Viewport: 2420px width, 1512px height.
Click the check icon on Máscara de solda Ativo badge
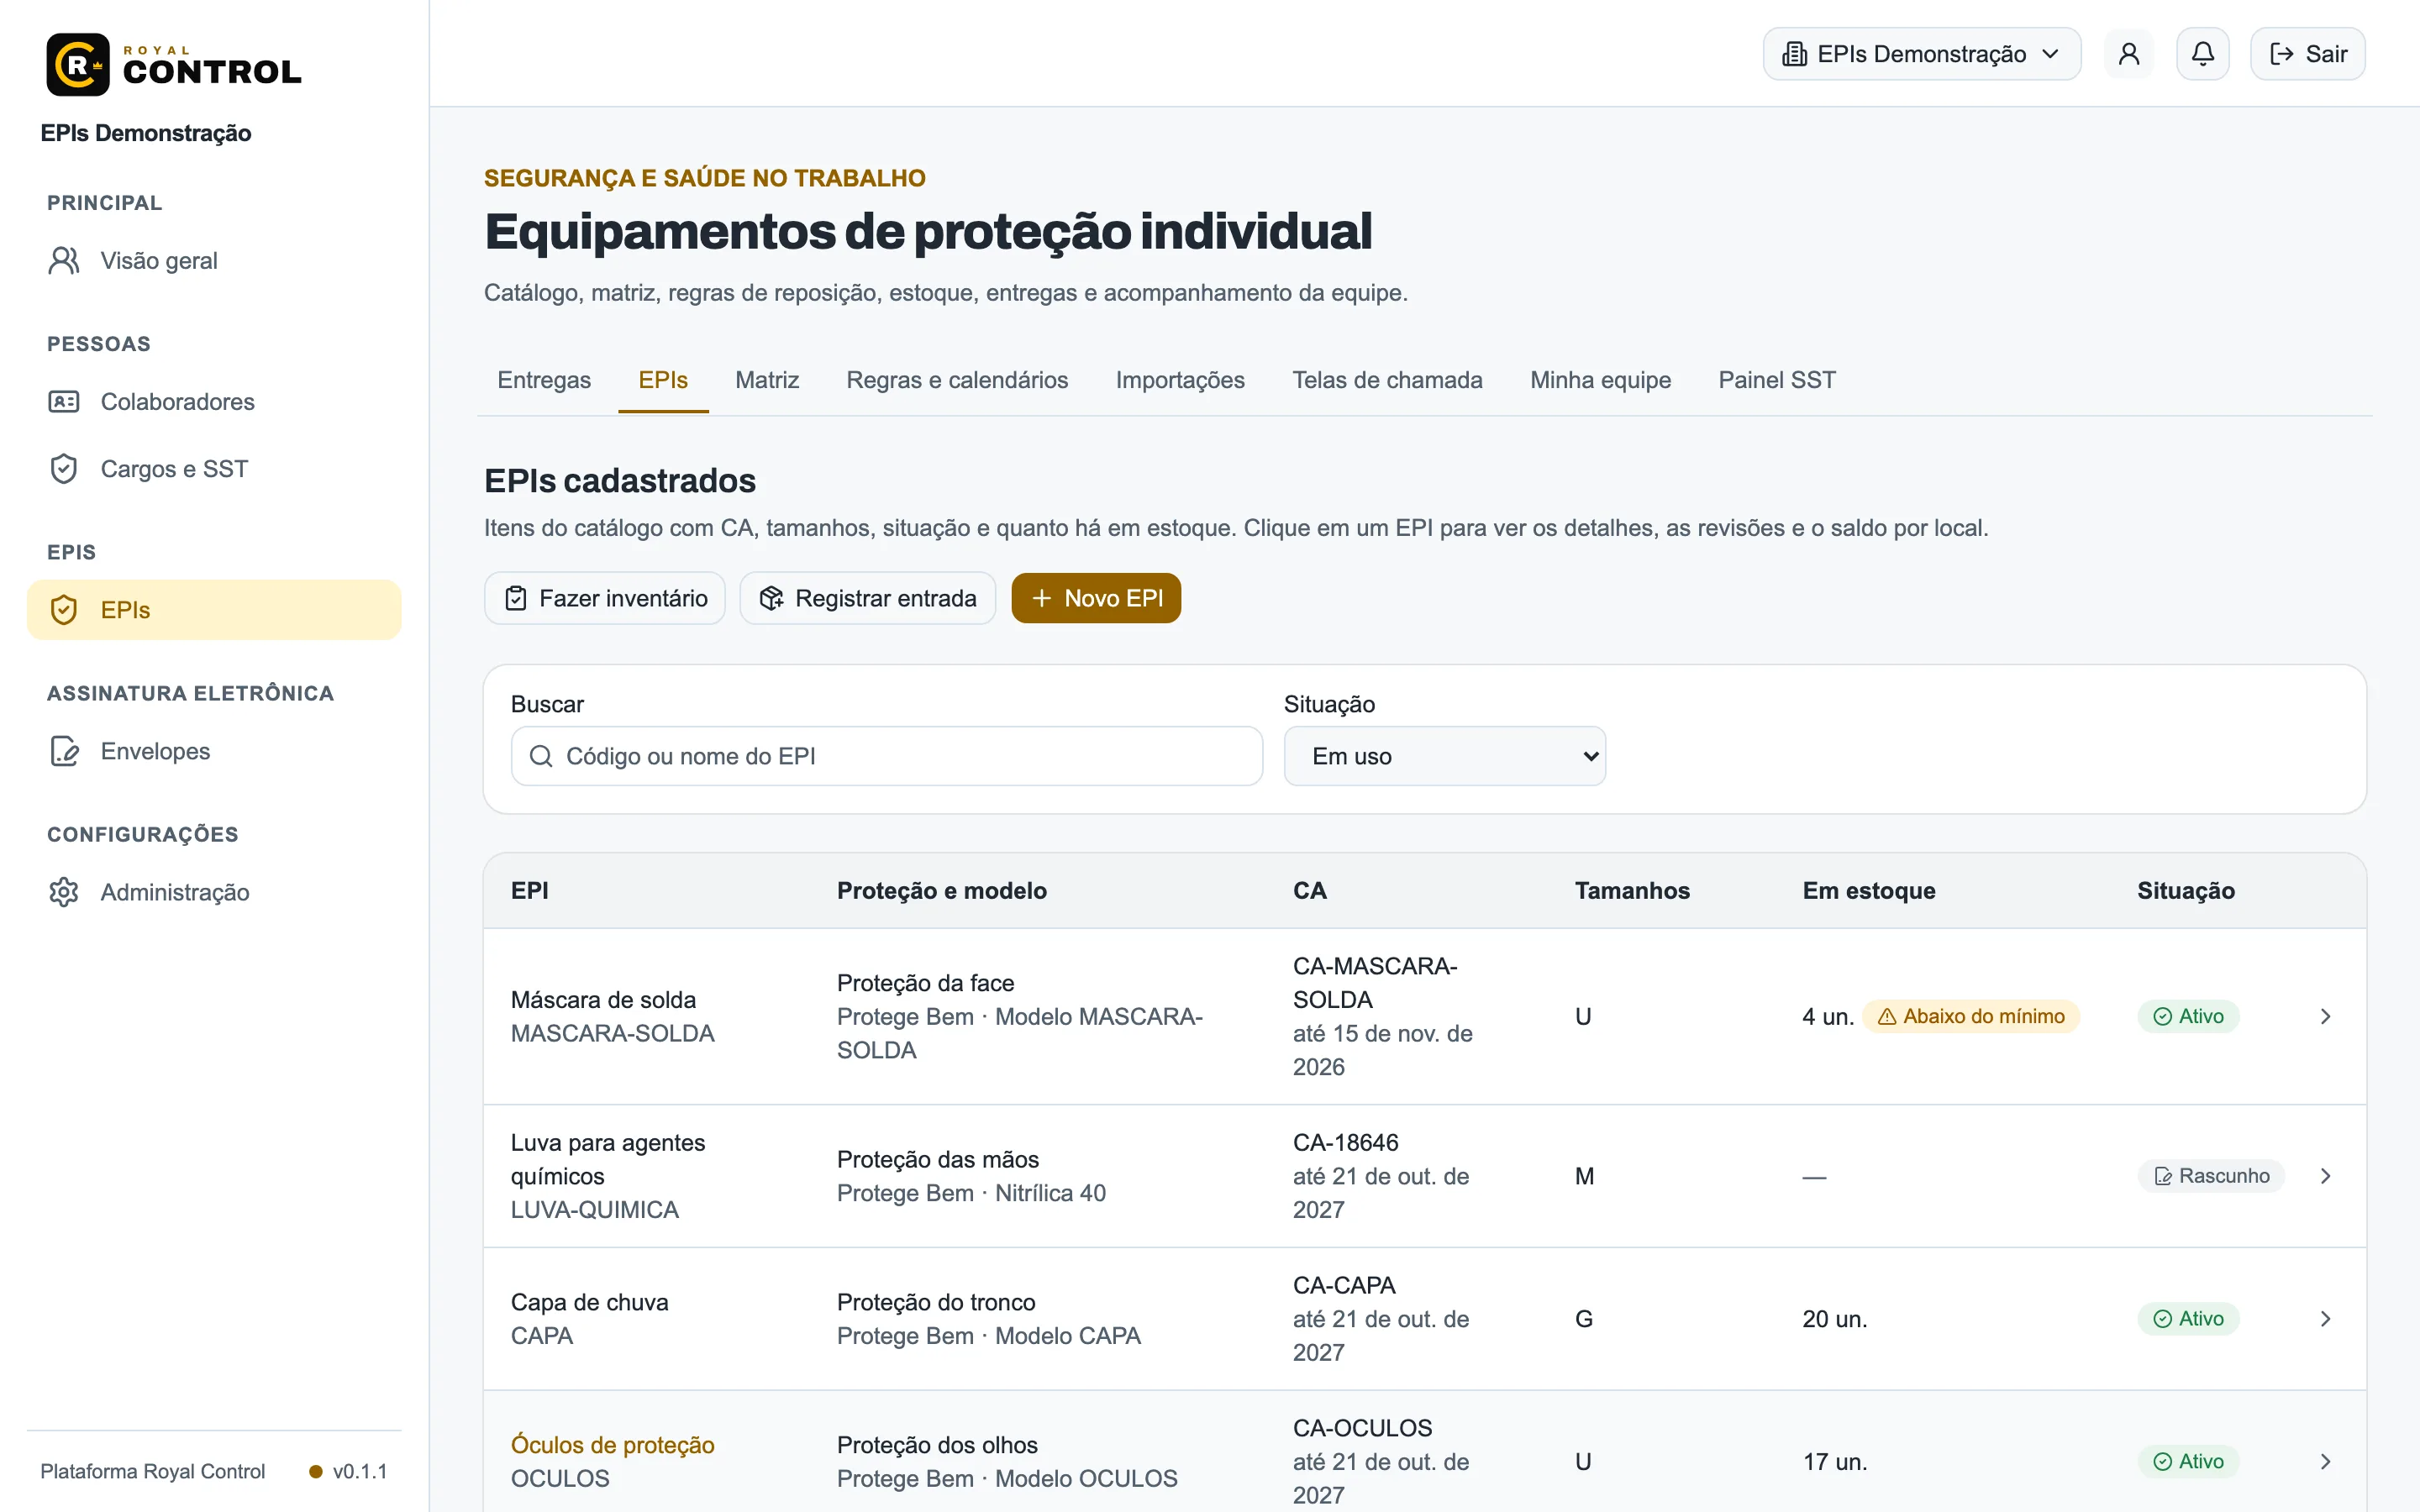click(2162, 1016)
